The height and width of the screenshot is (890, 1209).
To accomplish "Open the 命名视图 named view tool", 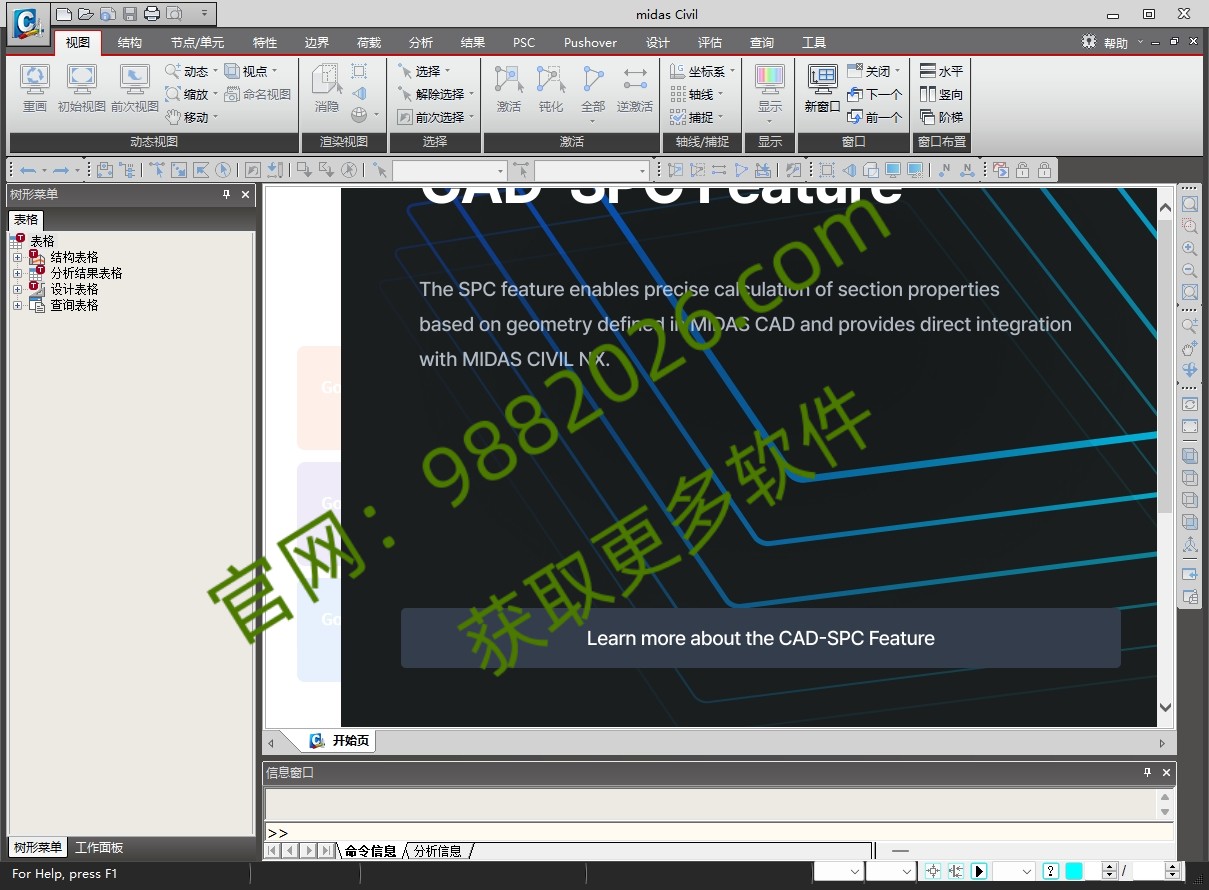I will (258, 94).
